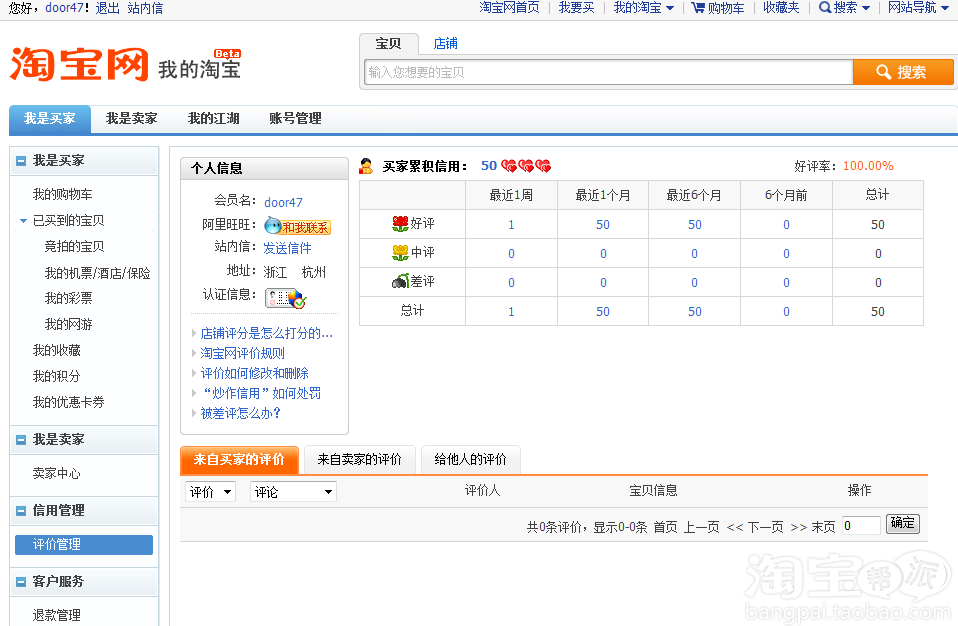This screenshot has width=958, height=626.
Task: Collapse the 我是卖家 sidebar section
Action: [x=21, y=440]
